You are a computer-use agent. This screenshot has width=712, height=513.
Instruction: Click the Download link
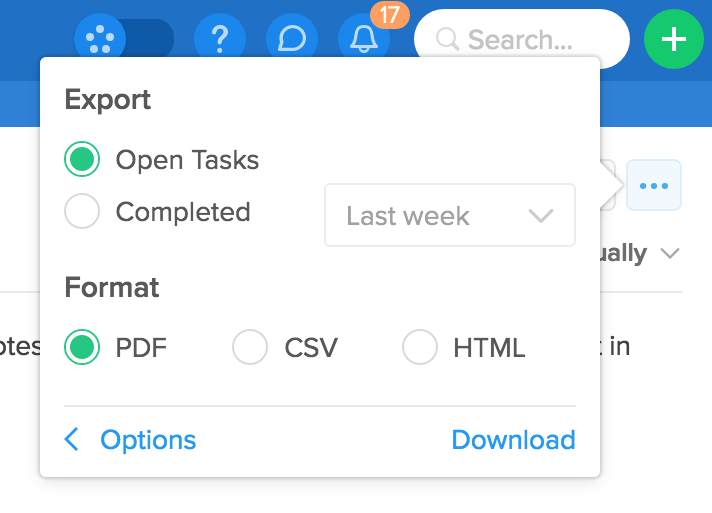[x=514, y=439]
